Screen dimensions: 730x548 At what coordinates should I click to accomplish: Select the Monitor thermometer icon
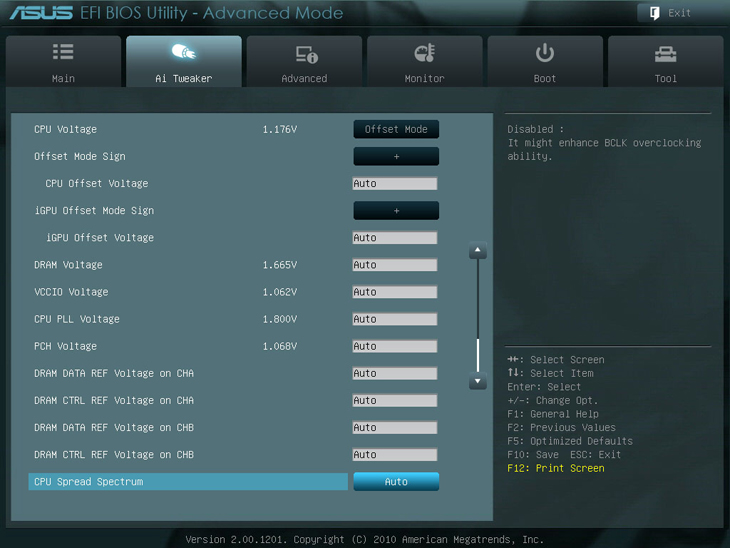(425, 53)
